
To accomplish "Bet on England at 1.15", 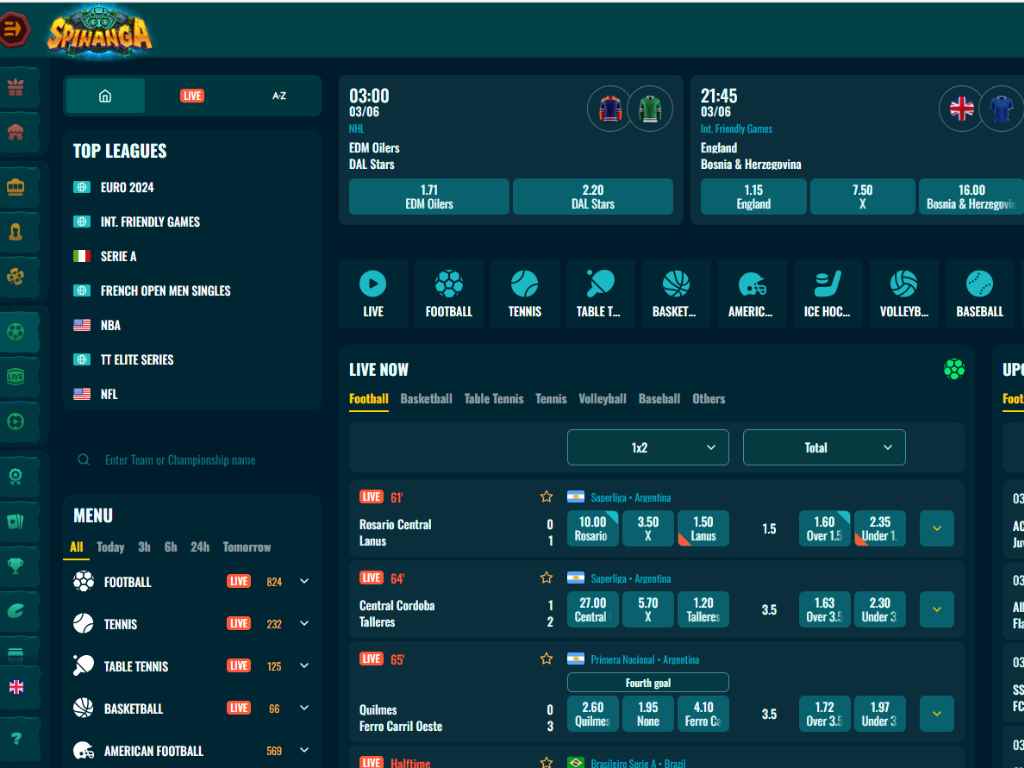I will click(x=754, y=197).
